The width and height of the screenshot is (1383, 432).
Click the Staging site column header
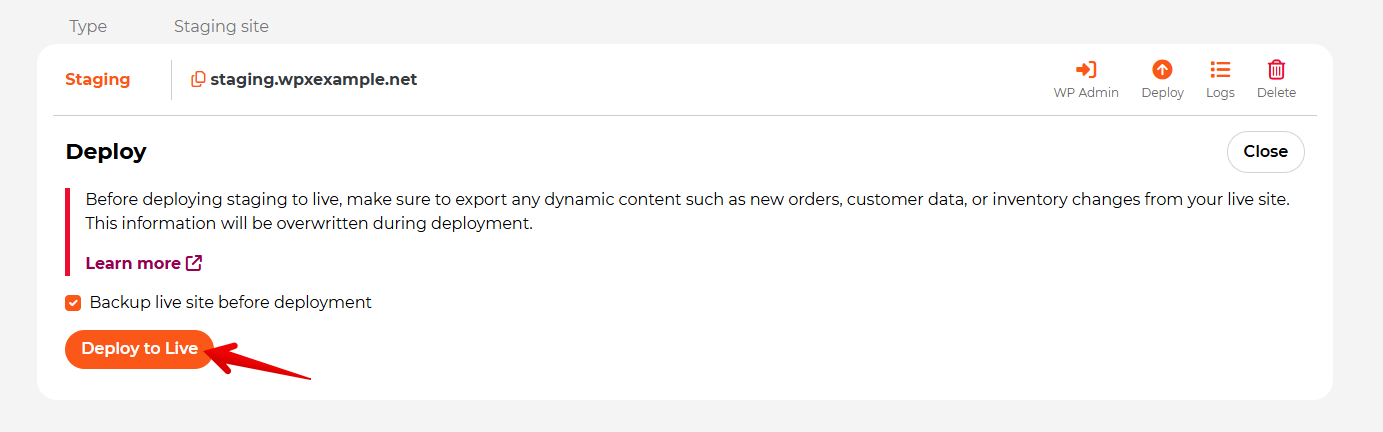pos(221,26)
